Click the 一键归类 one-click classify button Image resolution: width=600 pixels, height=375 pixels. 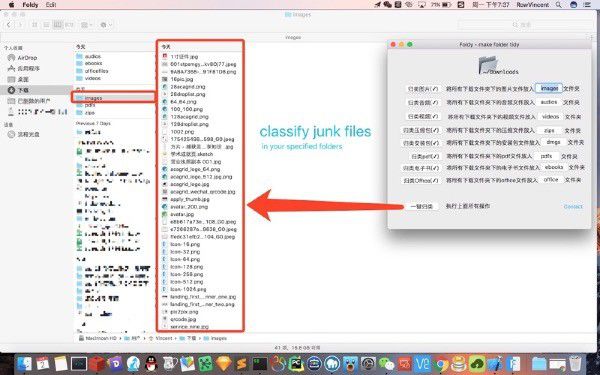pos(421,206)
